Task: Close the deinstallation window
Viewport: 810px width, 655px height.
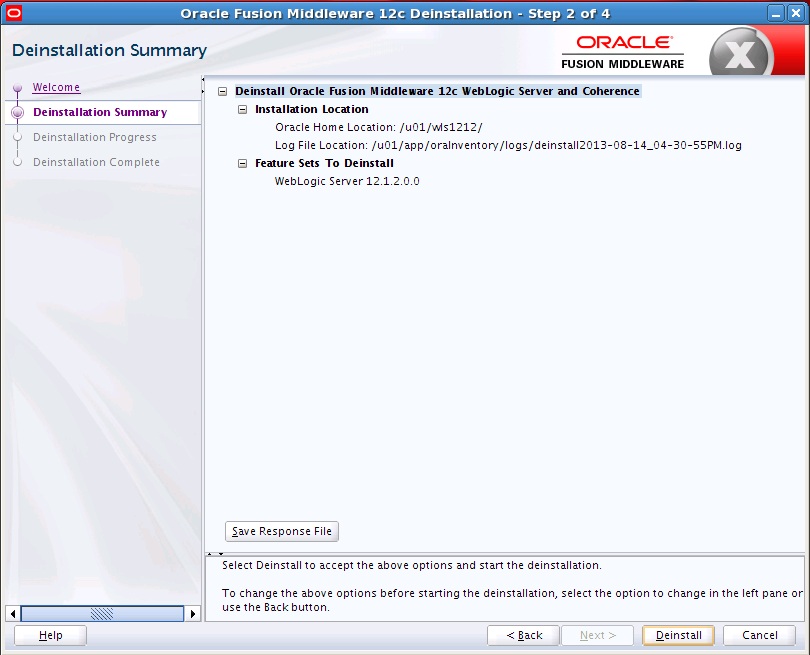Action: pos(796,13)
